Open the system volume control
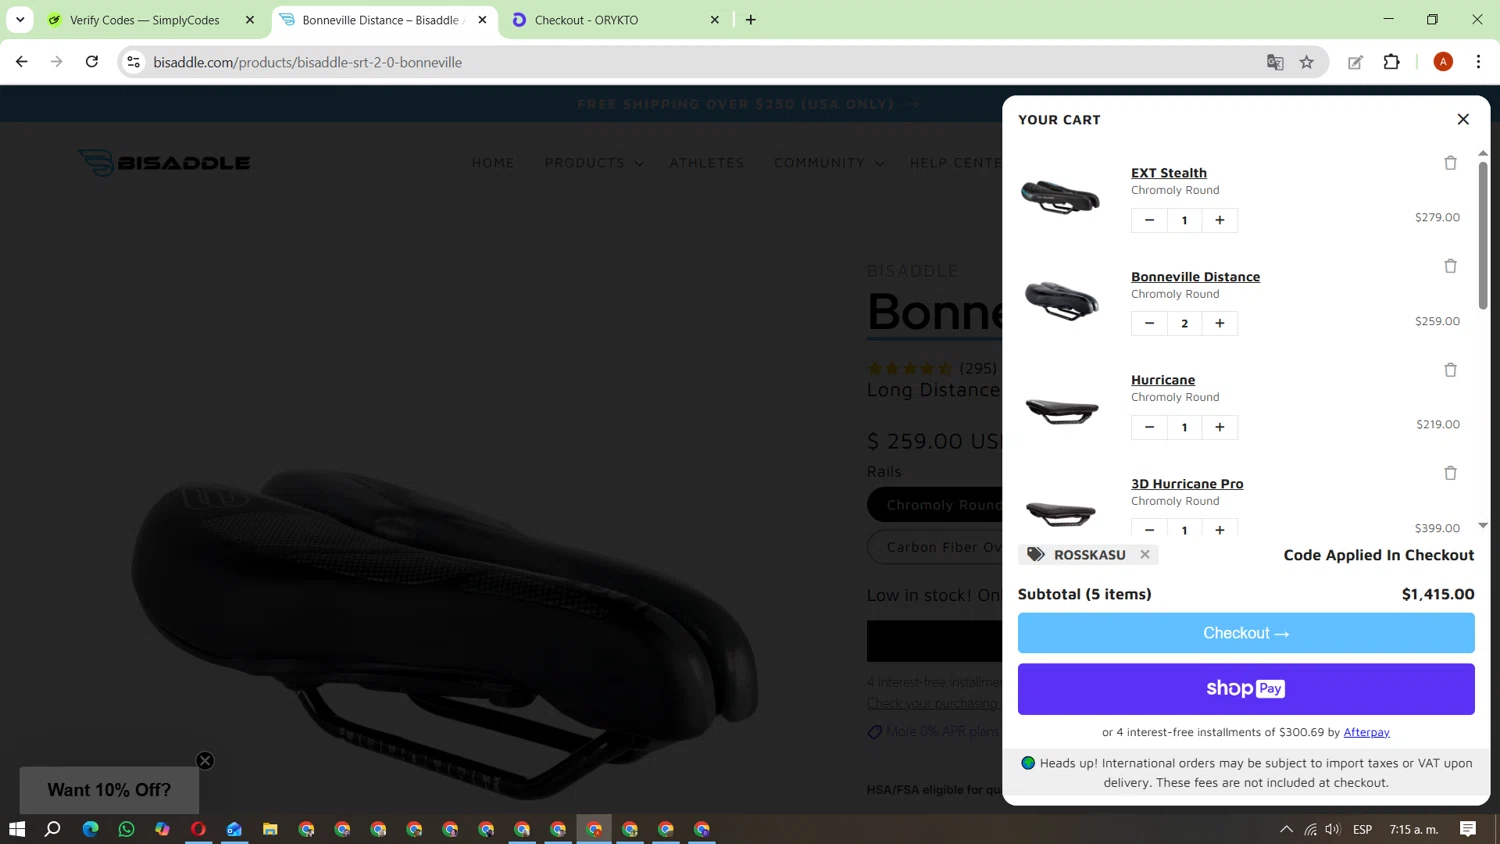1500x844 pixels. coord(1333,829)
